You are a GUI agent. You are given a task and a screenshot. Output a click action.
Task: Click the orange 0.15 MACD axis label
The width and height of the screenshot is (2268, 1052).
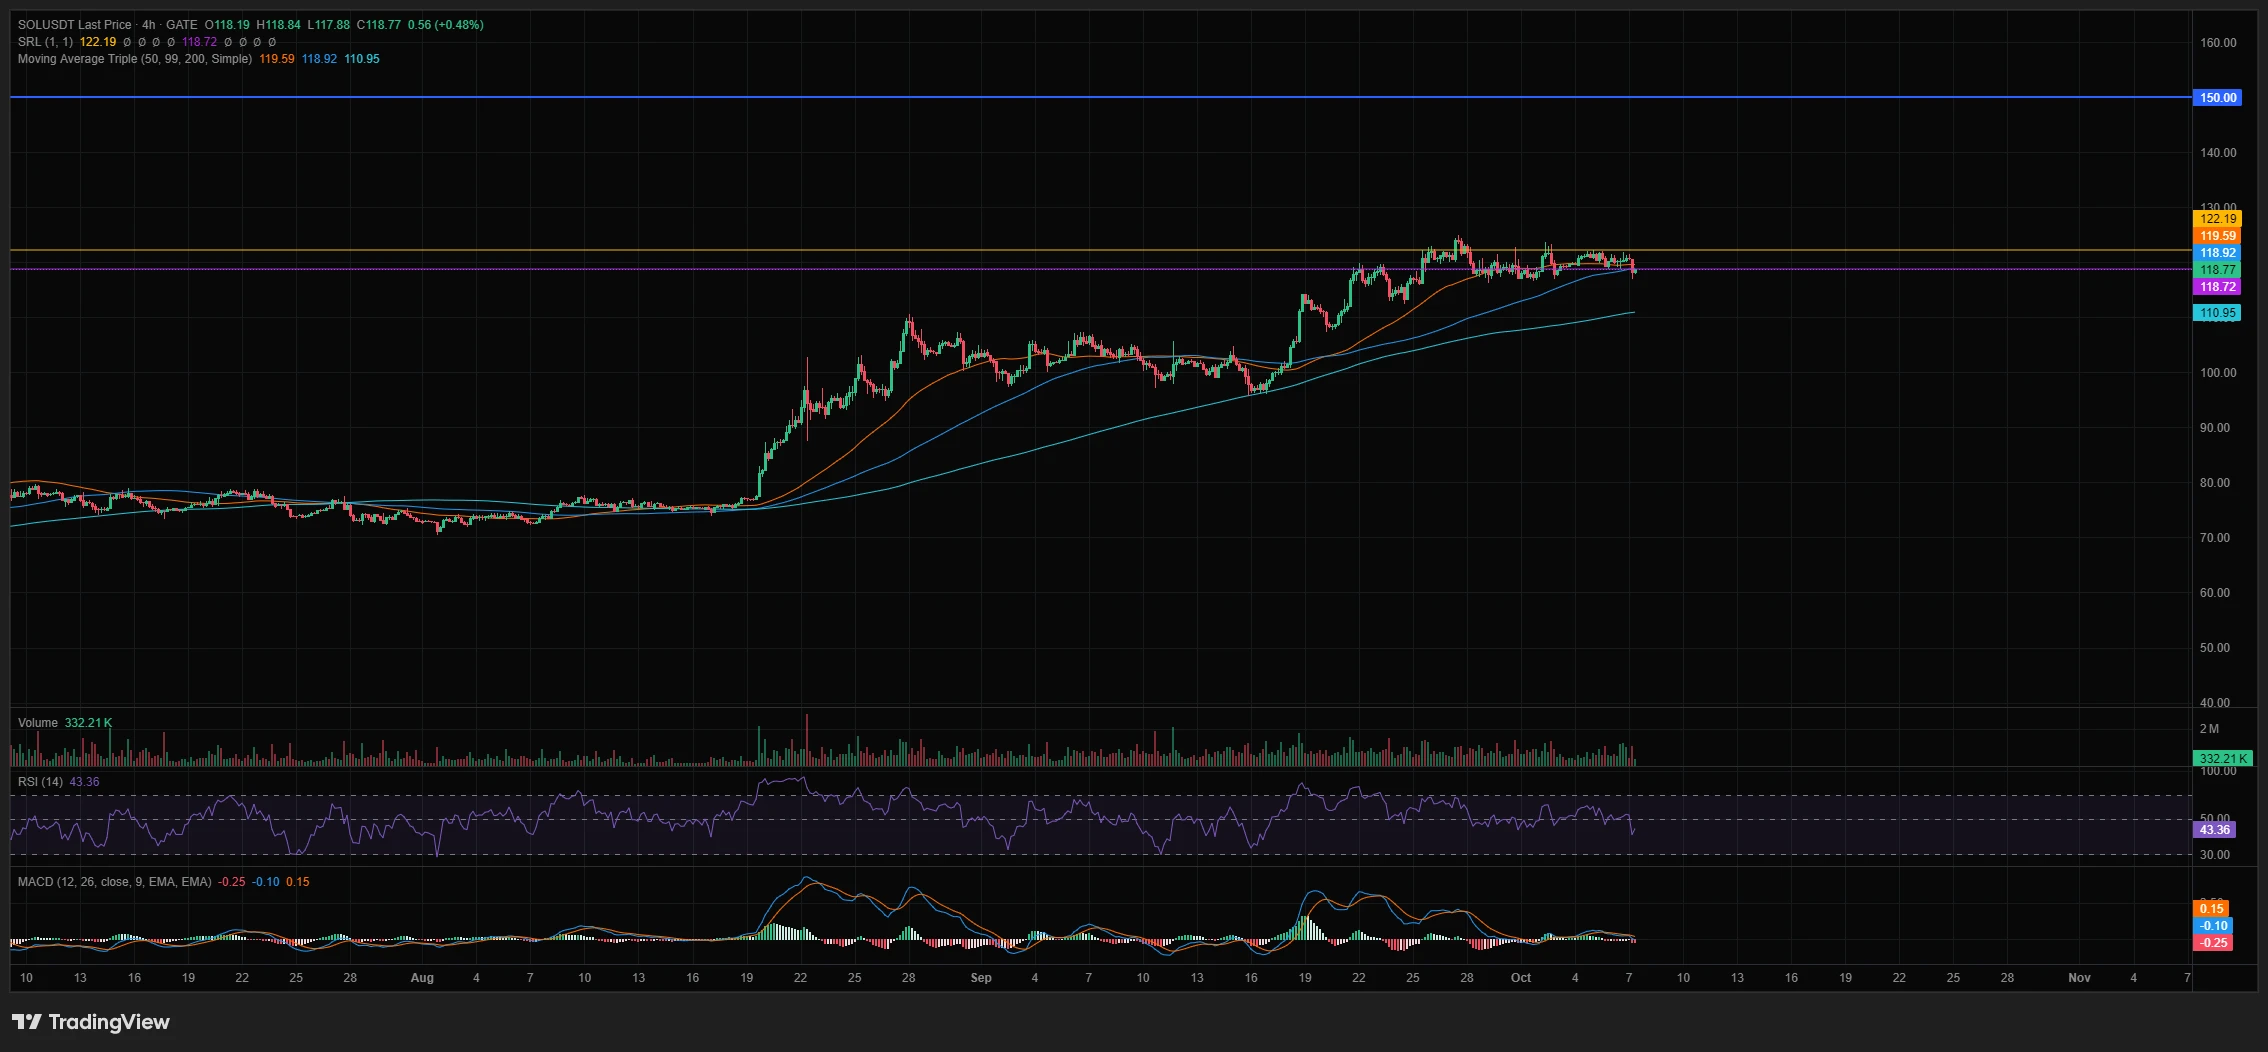pos(2212,909)
